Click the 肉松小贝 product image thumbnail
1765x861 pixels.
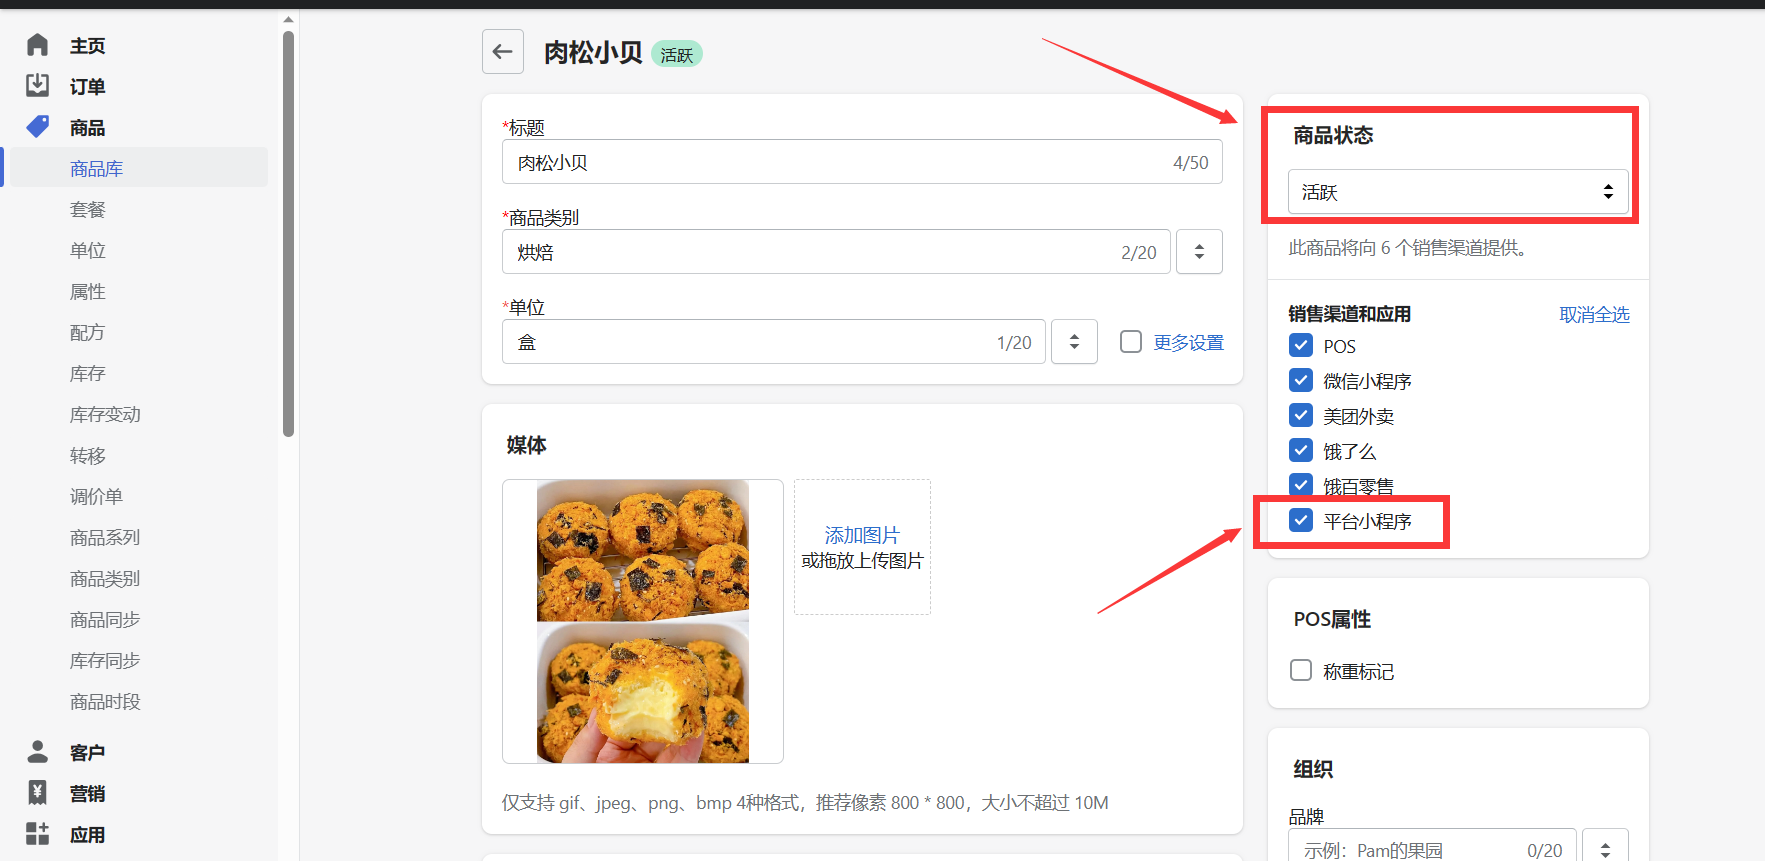pyautogui.click(x=643, y=621)
